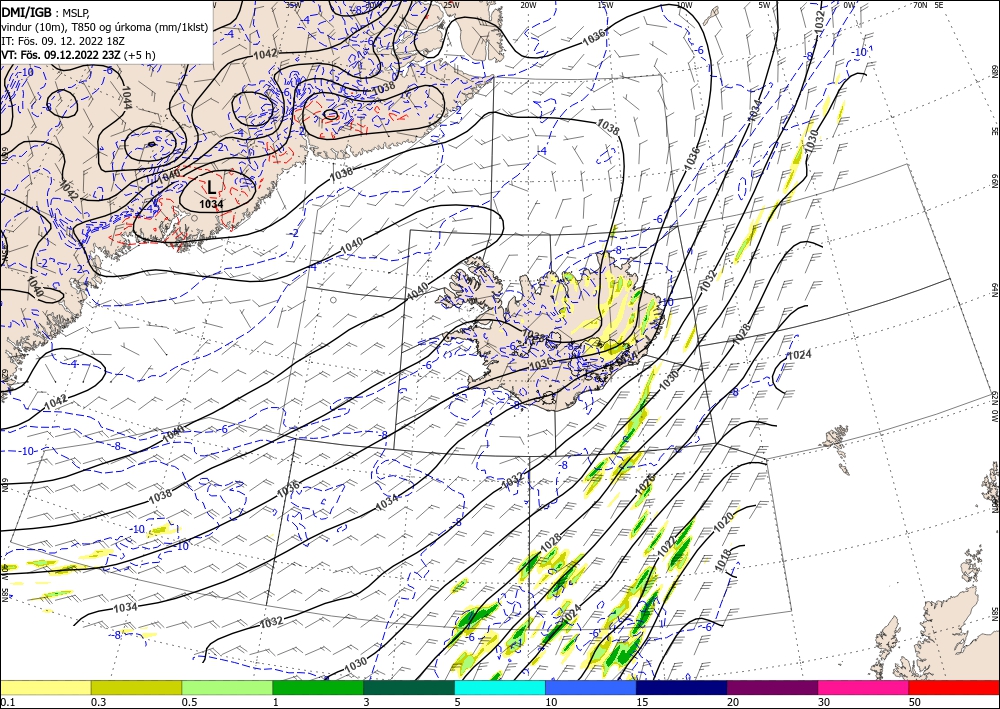Select the dark green 3 mm legend band
Viewport: 1000px width, 709px height.
[409, 687]
